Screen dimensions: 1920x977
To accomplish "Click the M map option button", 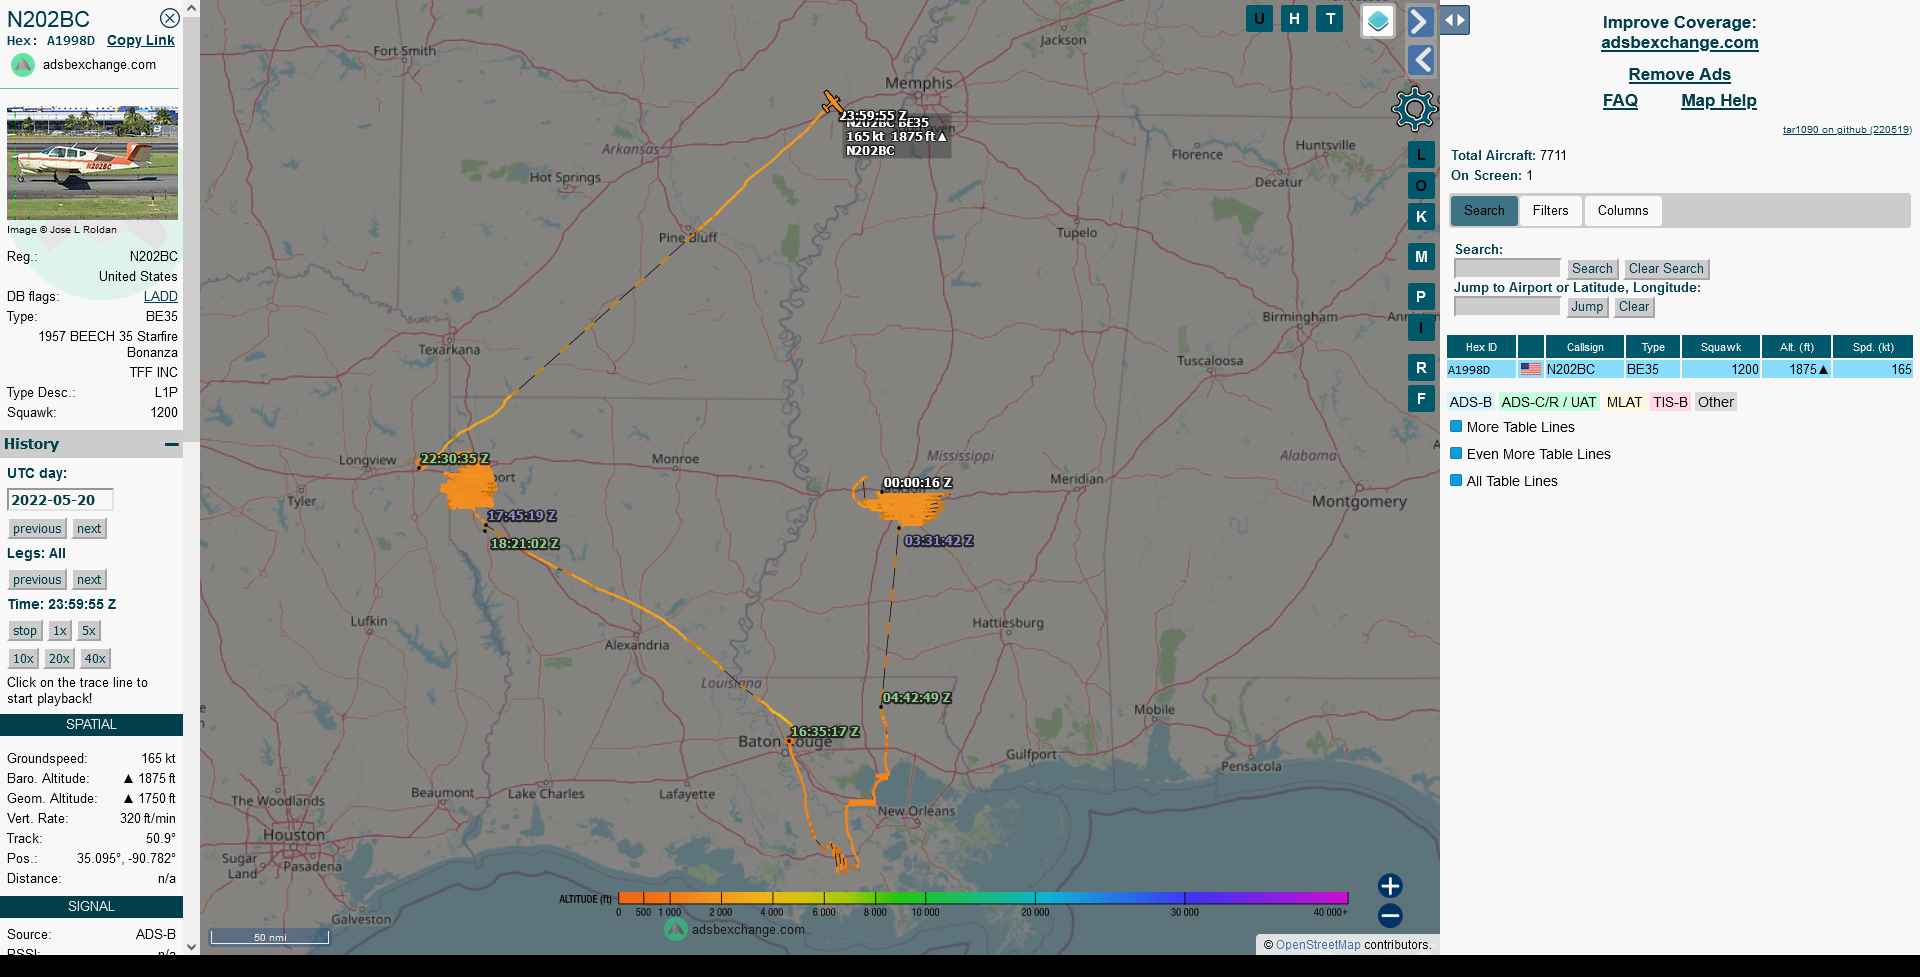I will click(x=1421, y=257).
